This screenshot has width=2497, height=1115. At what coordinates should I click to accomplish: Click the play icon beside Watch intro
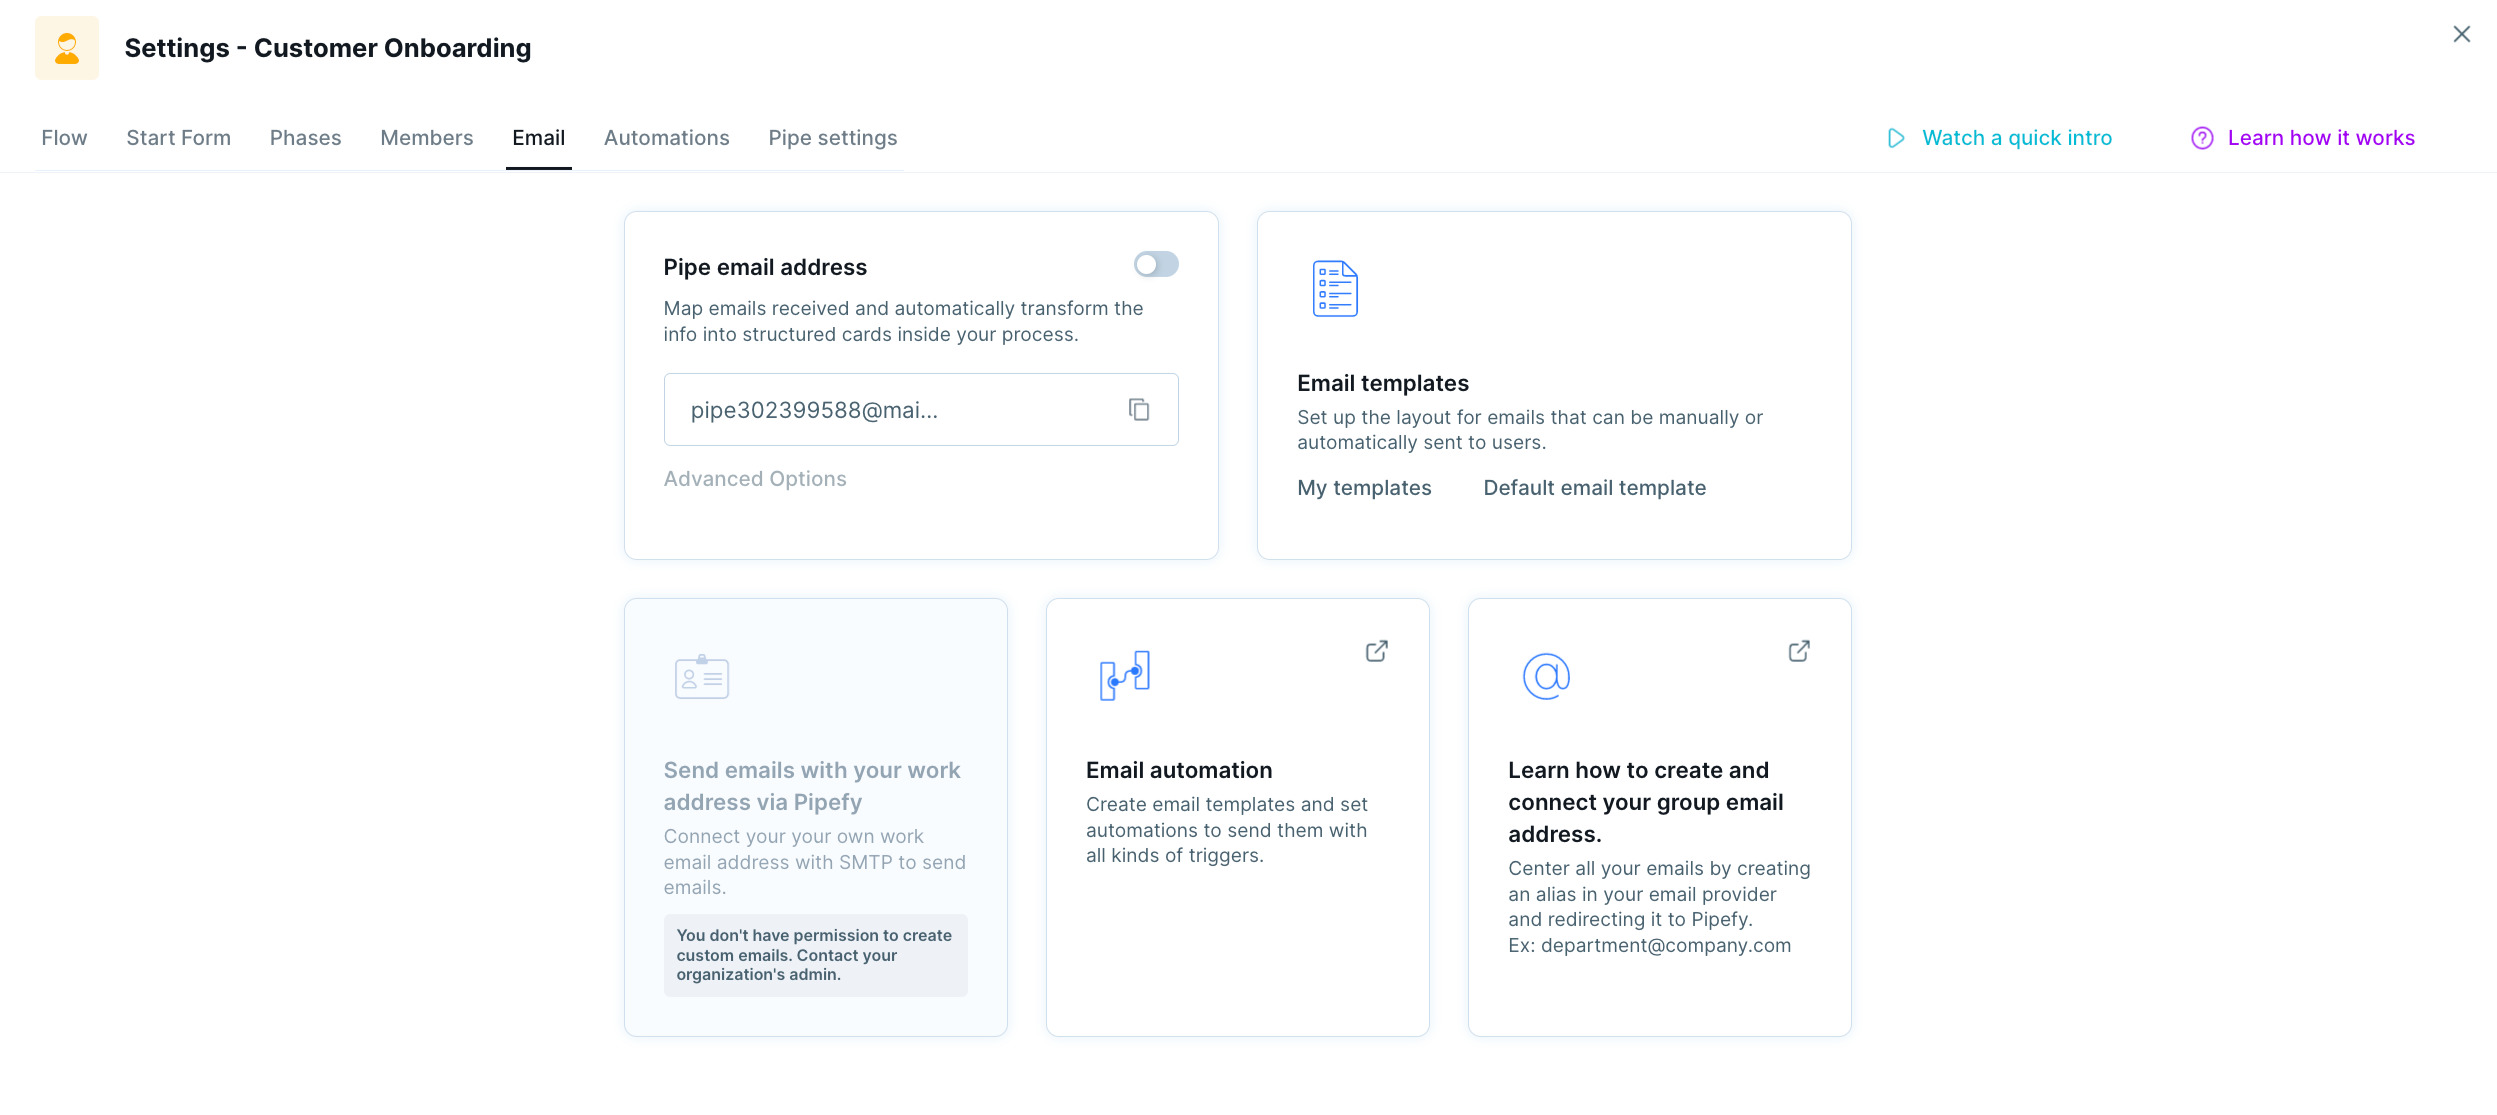click(1895, 138)
